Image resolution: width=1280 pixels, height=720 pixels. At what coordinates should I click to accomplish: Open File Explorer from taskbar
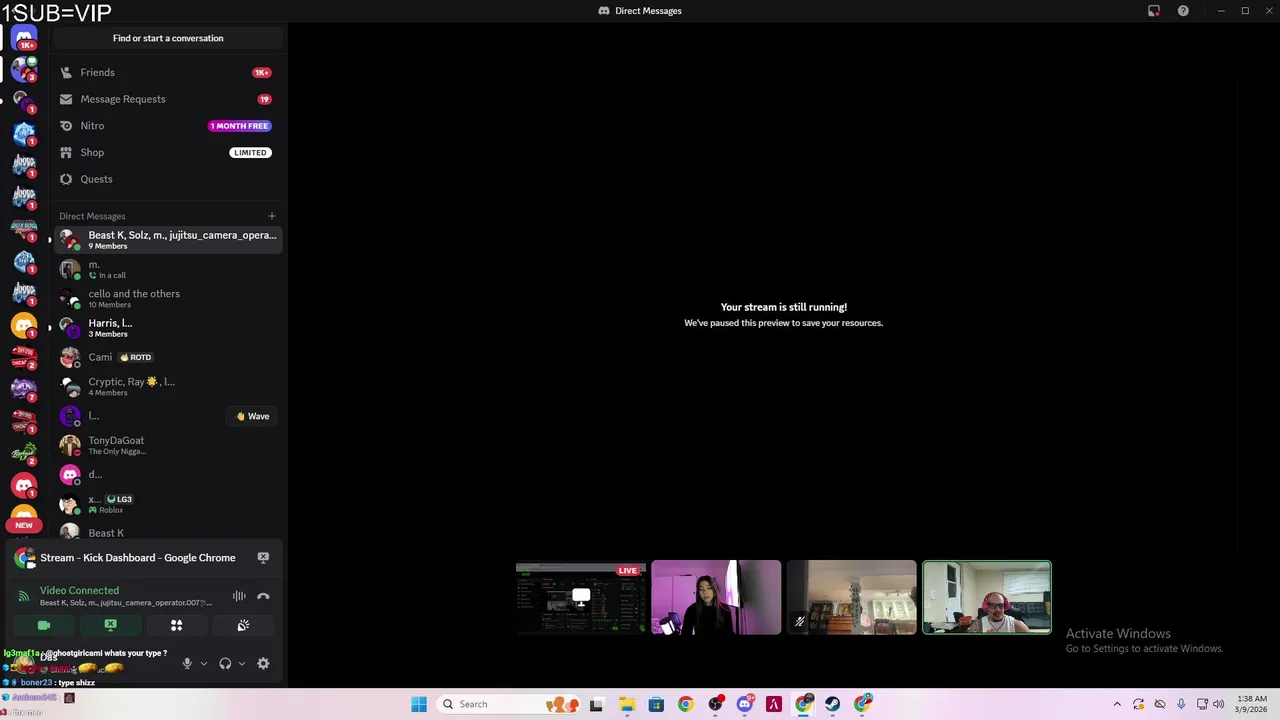[x=627, y=704]
